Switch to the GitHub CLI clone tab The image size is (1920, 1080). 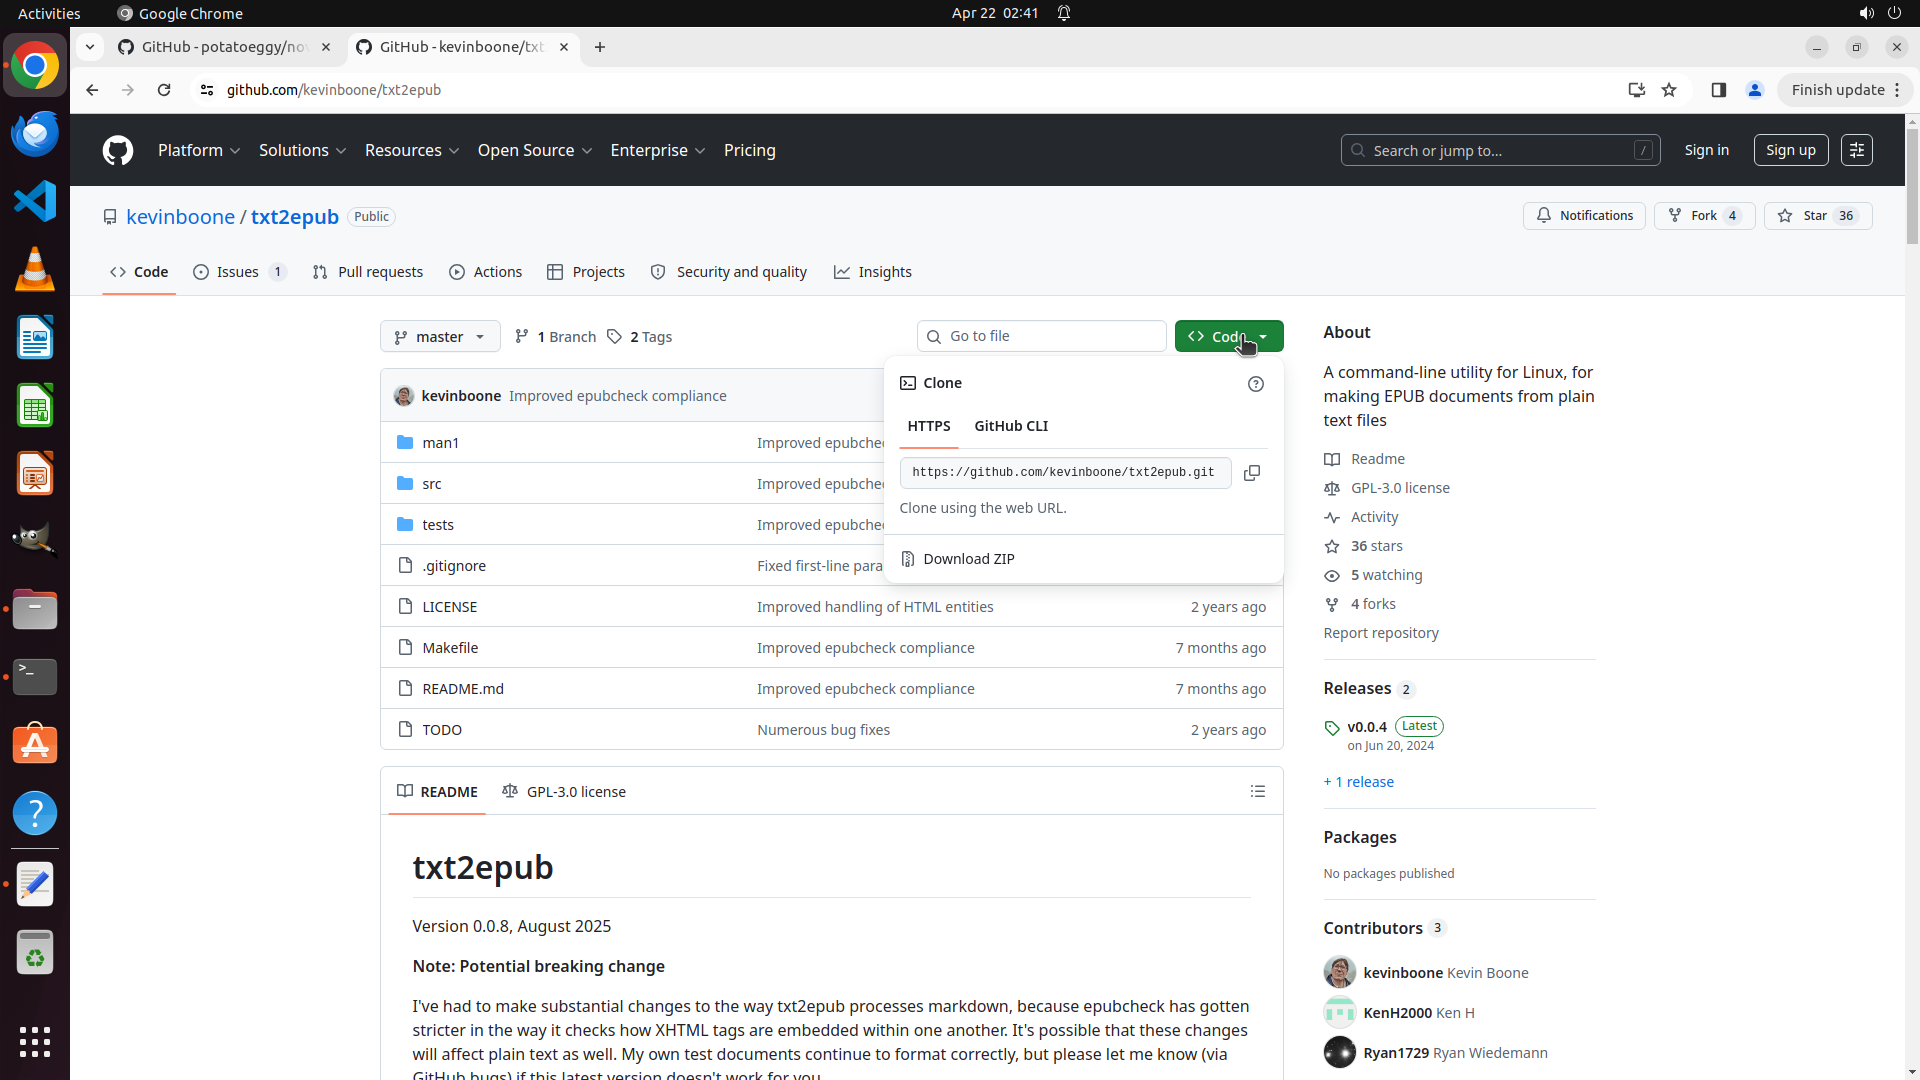(1011, 426)
